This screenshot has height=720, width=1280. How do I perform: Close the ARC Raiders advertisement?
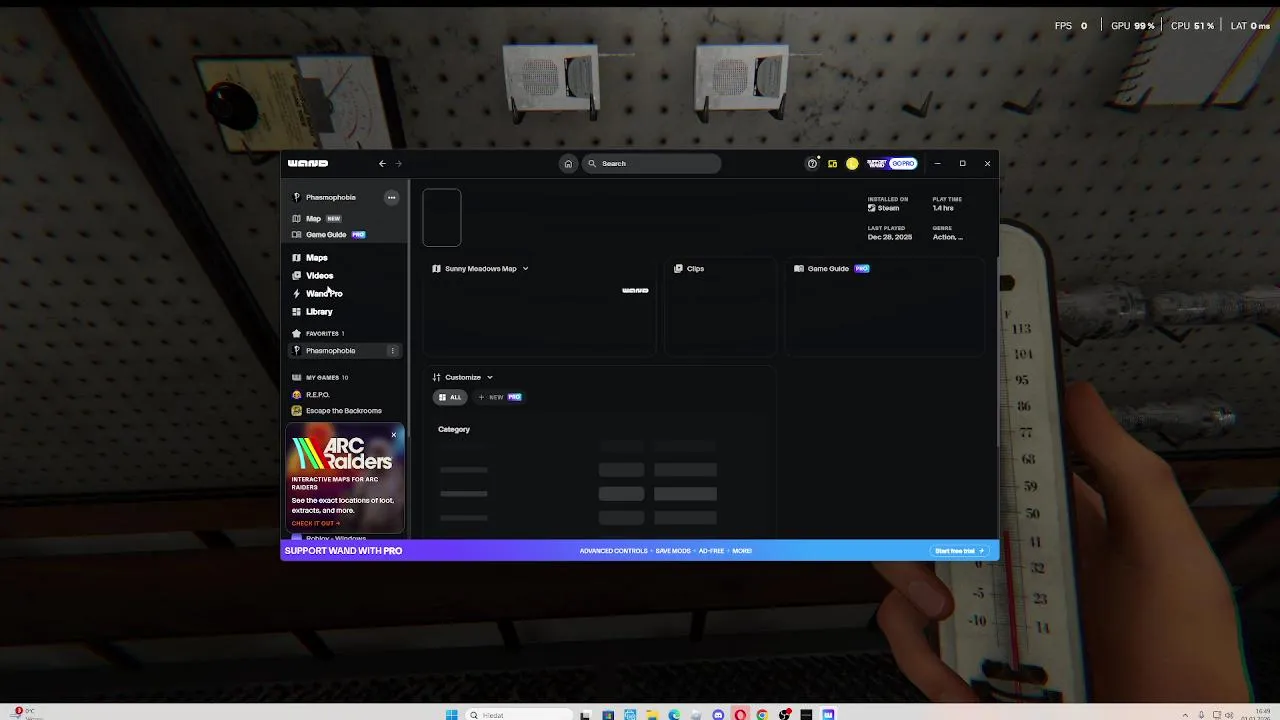click(x=394, y=435)
